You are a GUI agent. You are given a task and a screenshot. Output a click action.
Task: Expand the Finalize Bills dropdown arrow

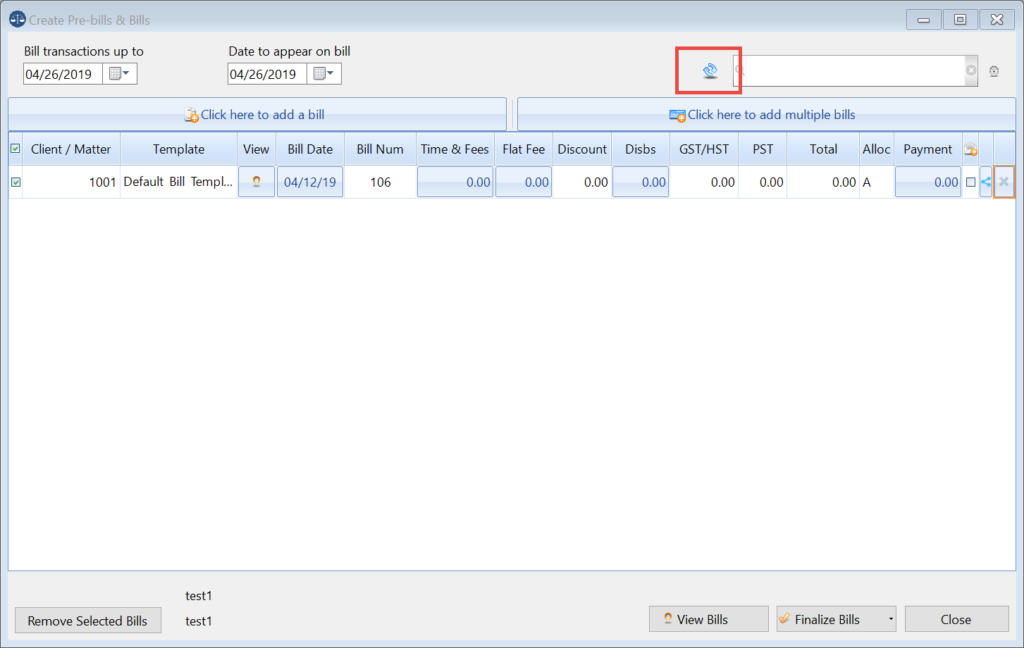click(x=890, y=619)
